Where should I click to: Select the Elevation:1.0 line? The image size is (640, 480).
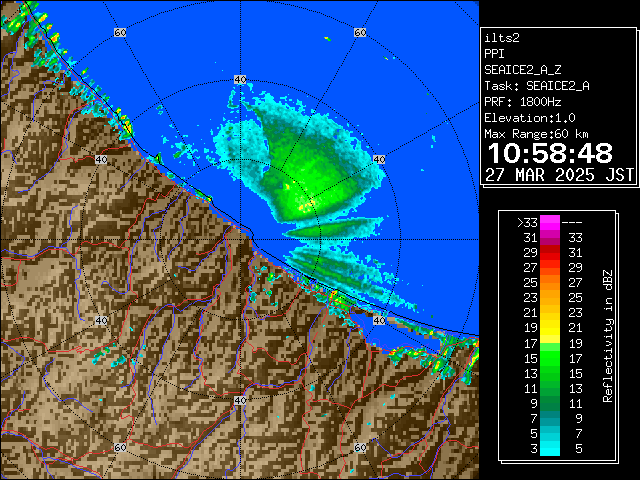[x=530, y=118]
